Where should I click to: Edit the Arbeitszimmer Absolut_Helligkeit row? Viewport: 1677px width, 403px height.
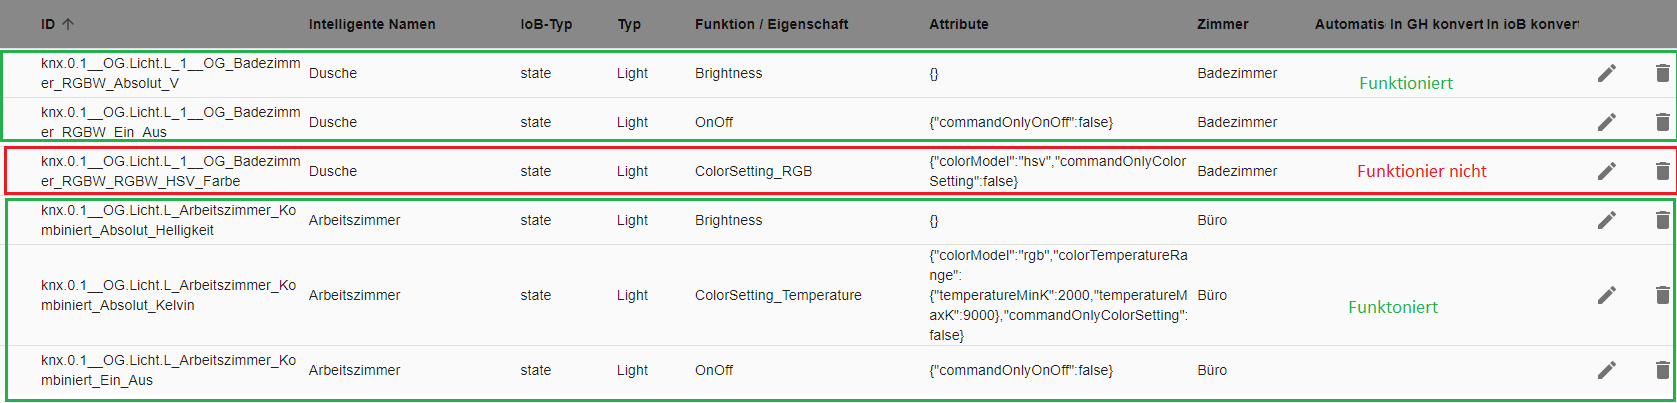tap(1606, 220)
